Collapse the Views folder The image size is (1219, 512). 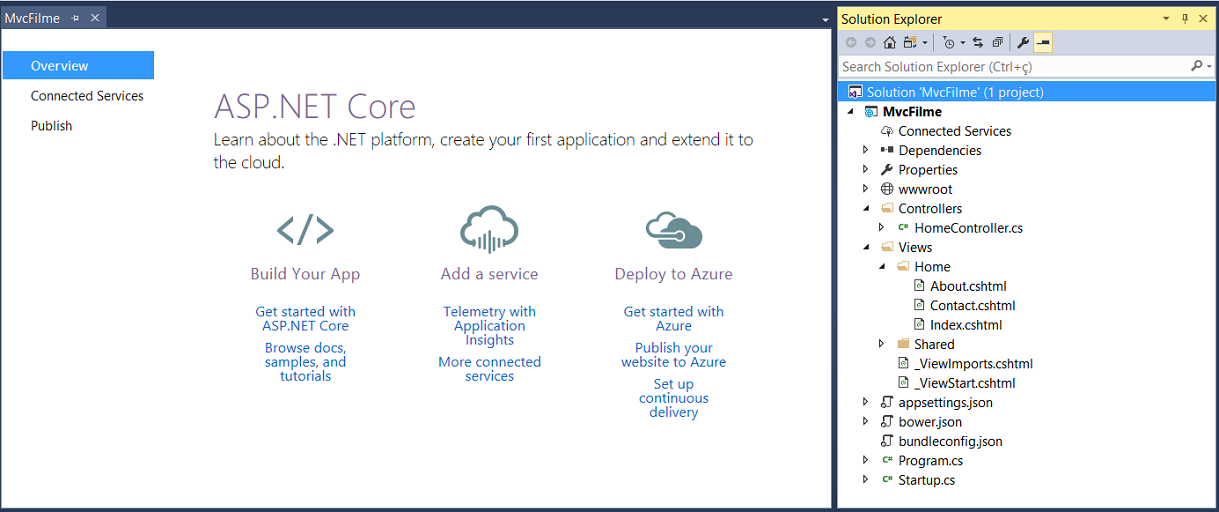pyautogui.click(x=866, y=247)
